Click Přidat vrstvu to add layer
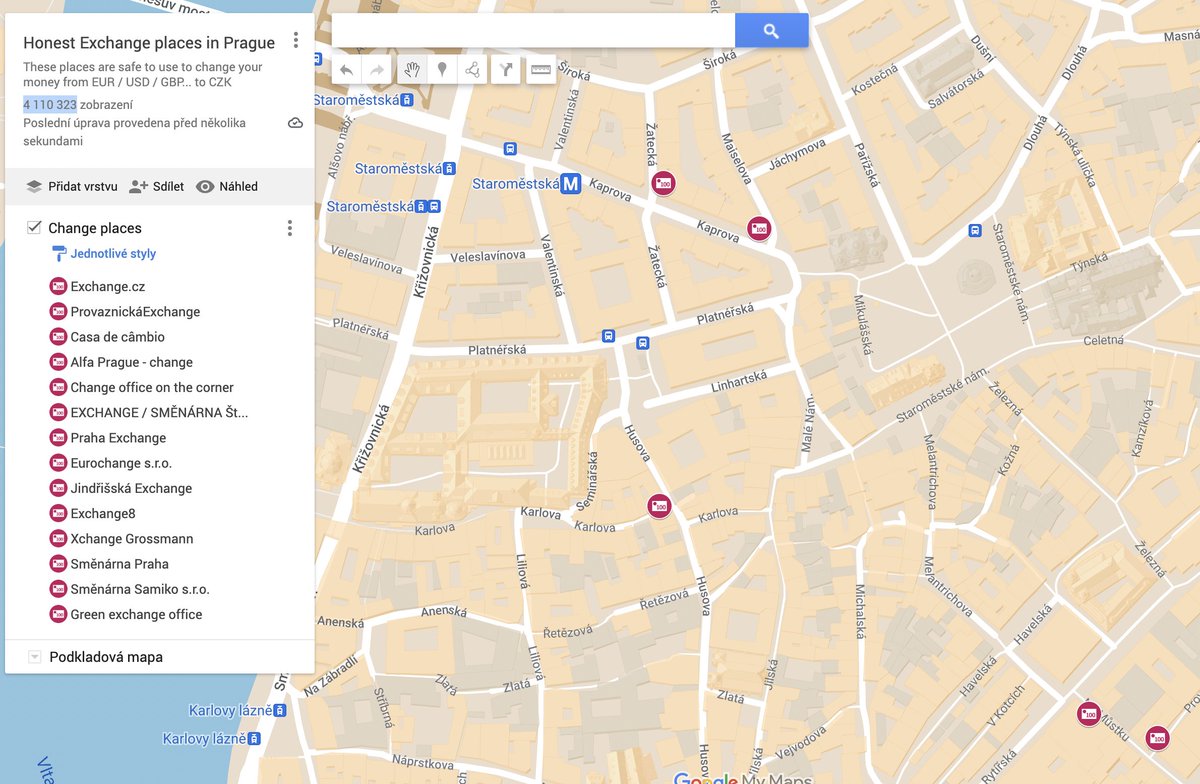1200x784 pixels. 71,186
